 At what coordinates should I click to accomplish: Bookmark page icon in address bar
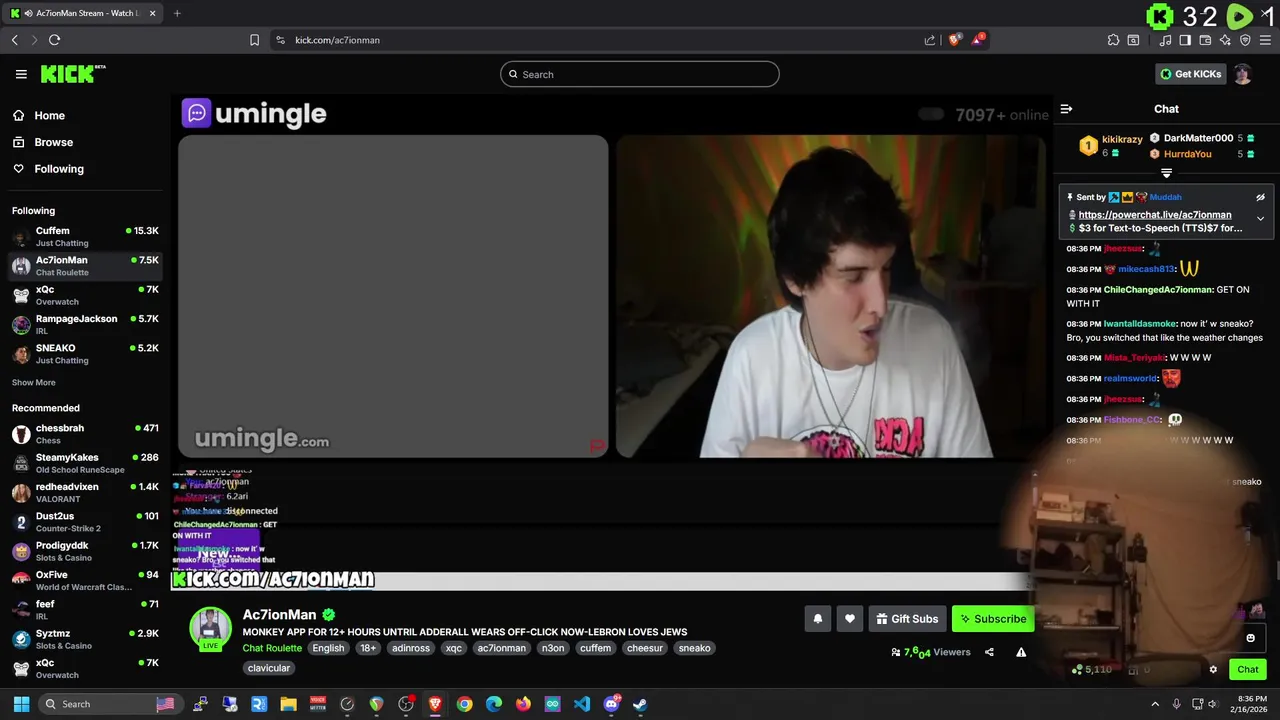click(254, 40)
